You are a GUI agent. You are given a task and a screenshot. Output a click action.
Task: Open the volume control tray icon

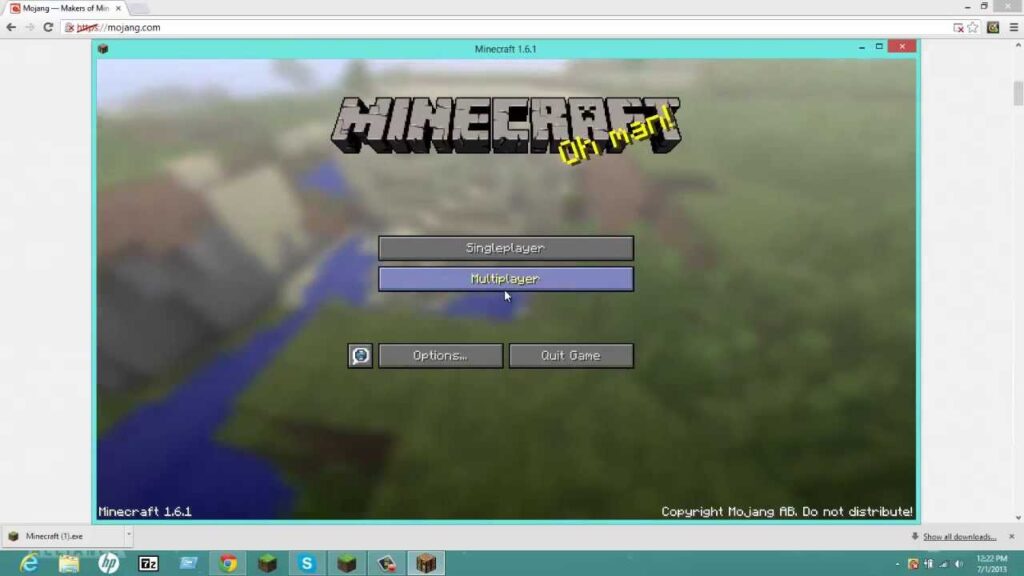[959, 564]
